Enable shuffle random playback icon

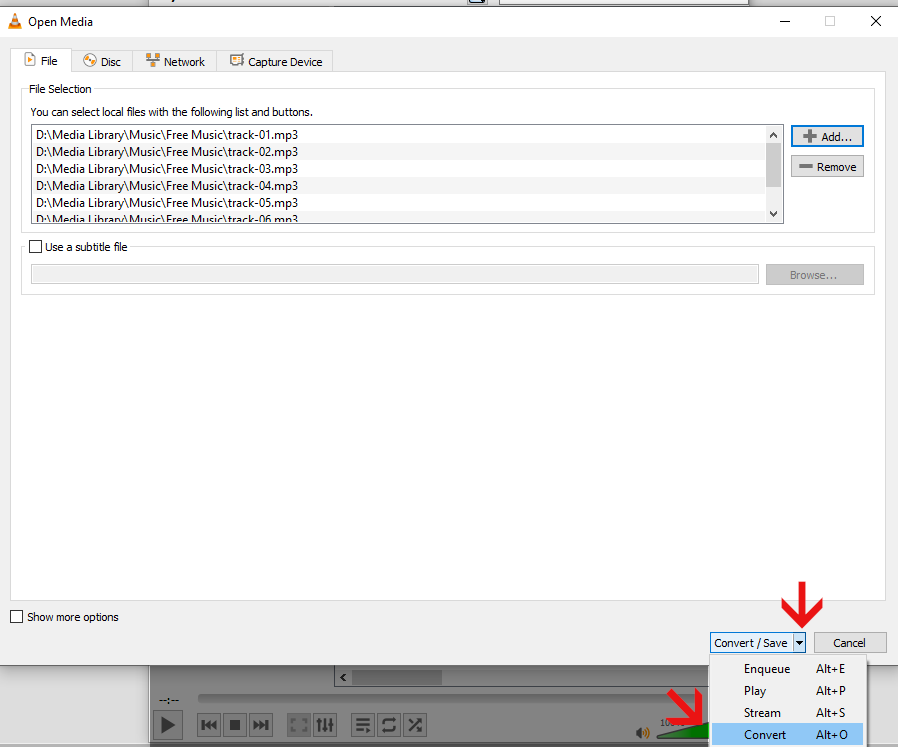pyautogui.click(x=414, y=724)
